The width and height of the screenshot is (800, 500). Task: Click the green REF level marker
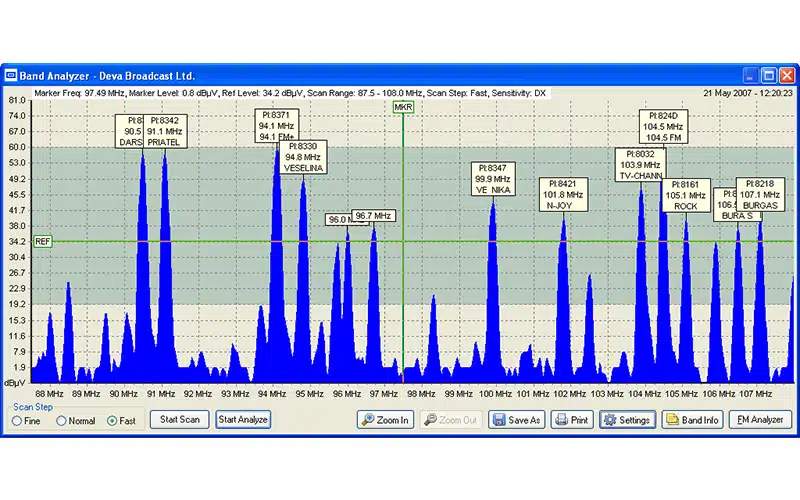43,241
